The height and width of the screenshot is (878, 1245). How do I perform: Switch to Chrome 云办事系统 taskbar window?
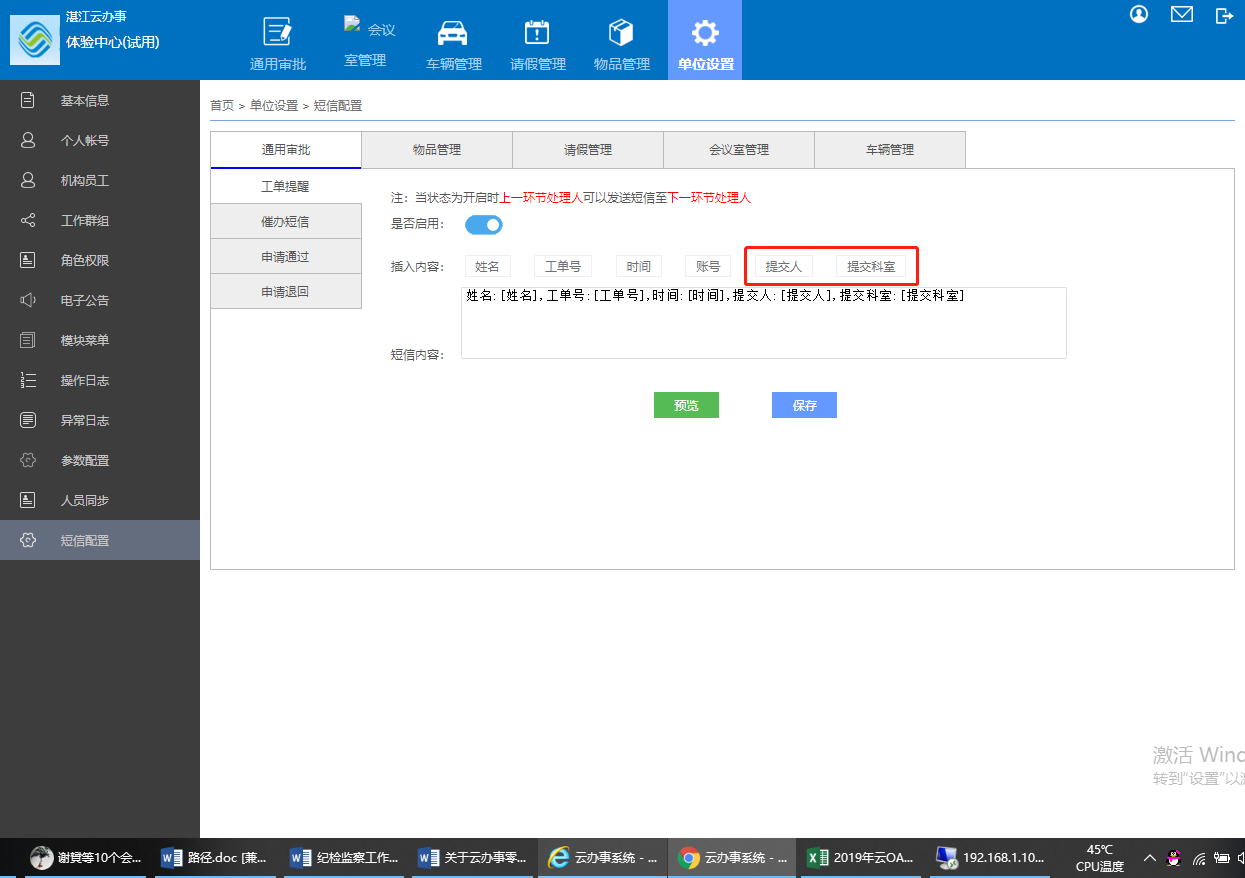(x=733, y=857)
